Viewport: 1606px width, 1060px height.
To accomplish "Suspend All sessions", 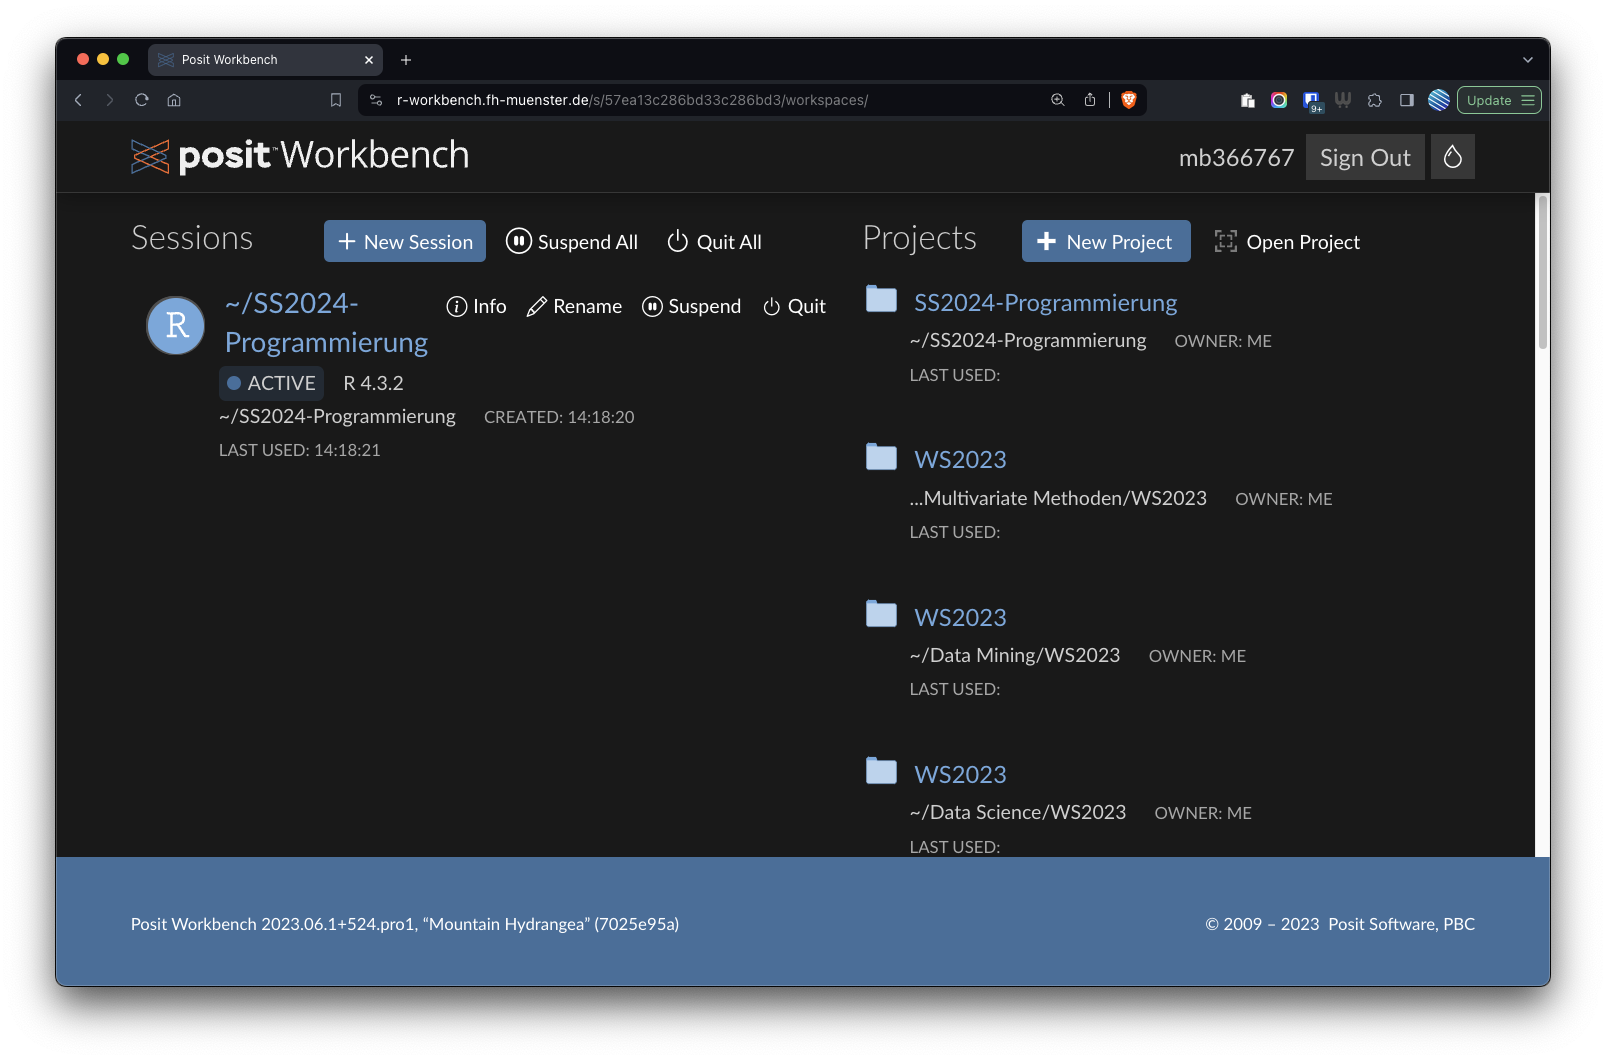I will tap(572, 242).
